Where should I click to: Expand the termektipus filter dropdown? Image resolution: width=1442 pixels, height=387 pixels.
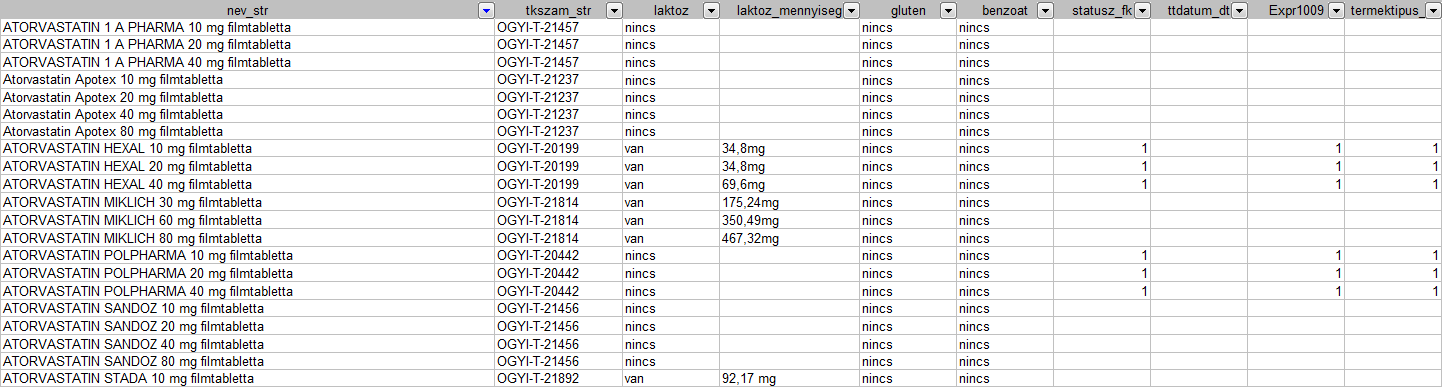tap(1433, 10)
